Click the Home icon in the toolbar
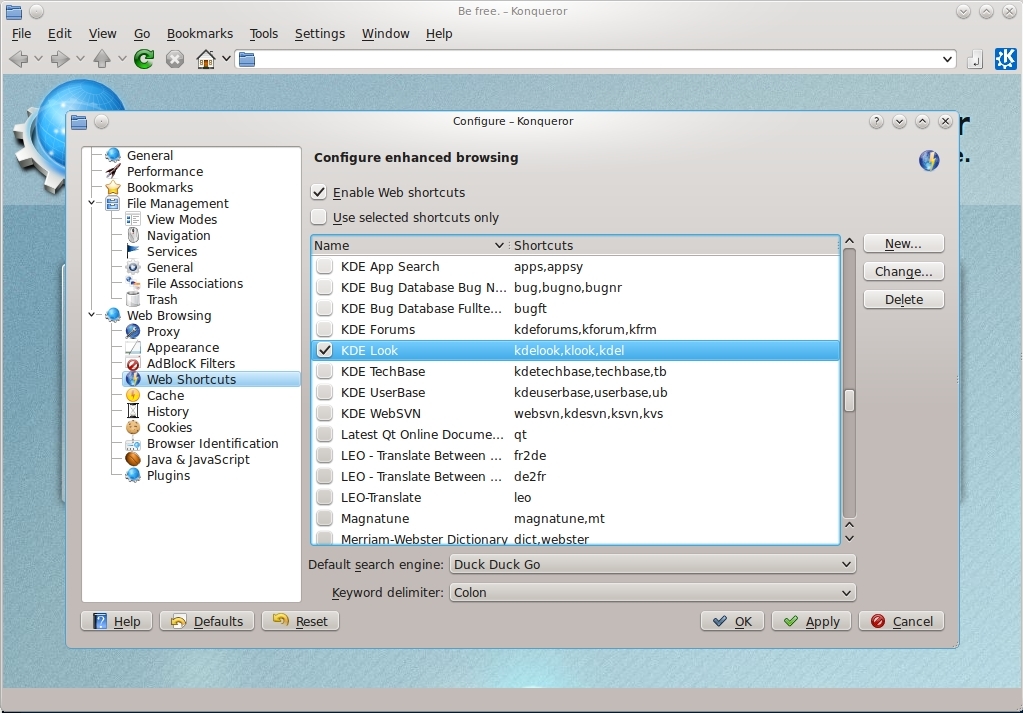The height and width of the screenshot is (713, 1023). tap(206, 59)
